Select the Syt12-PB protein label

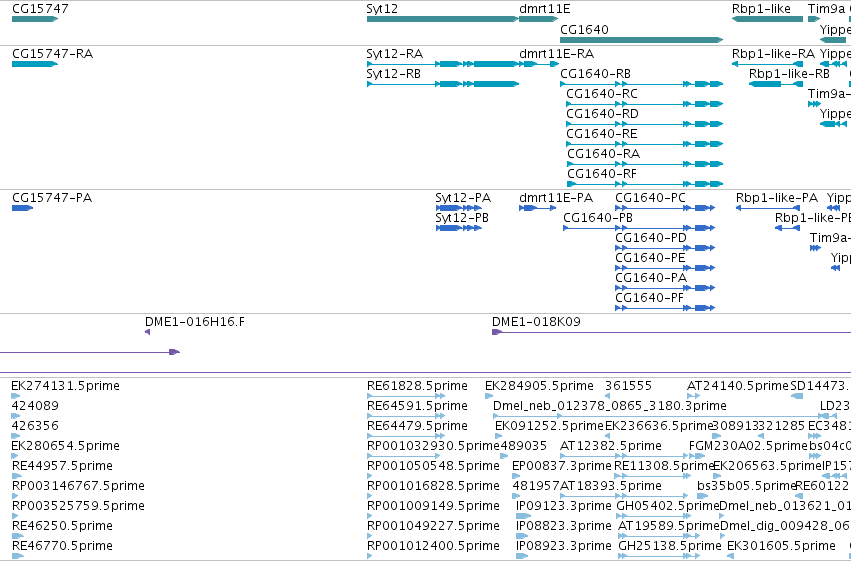(x=462, y=219)
